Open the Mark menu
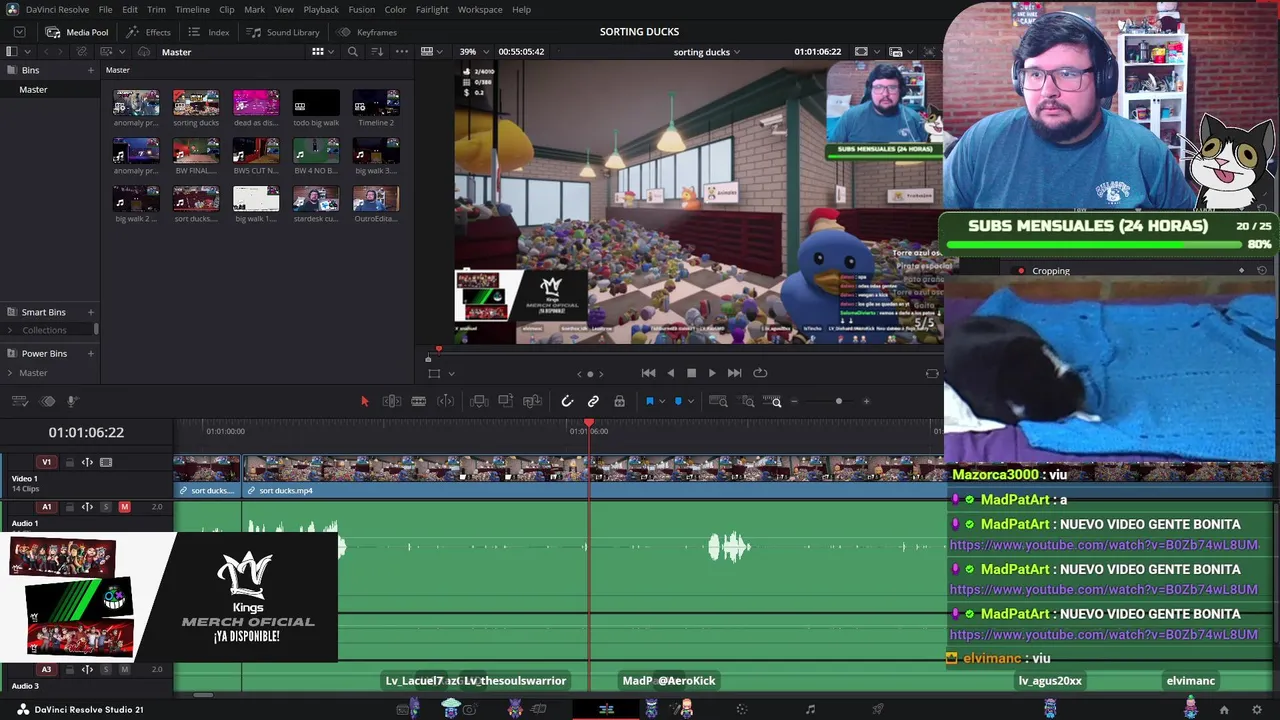The image size is (1280, 720). [x=254, y=9]
